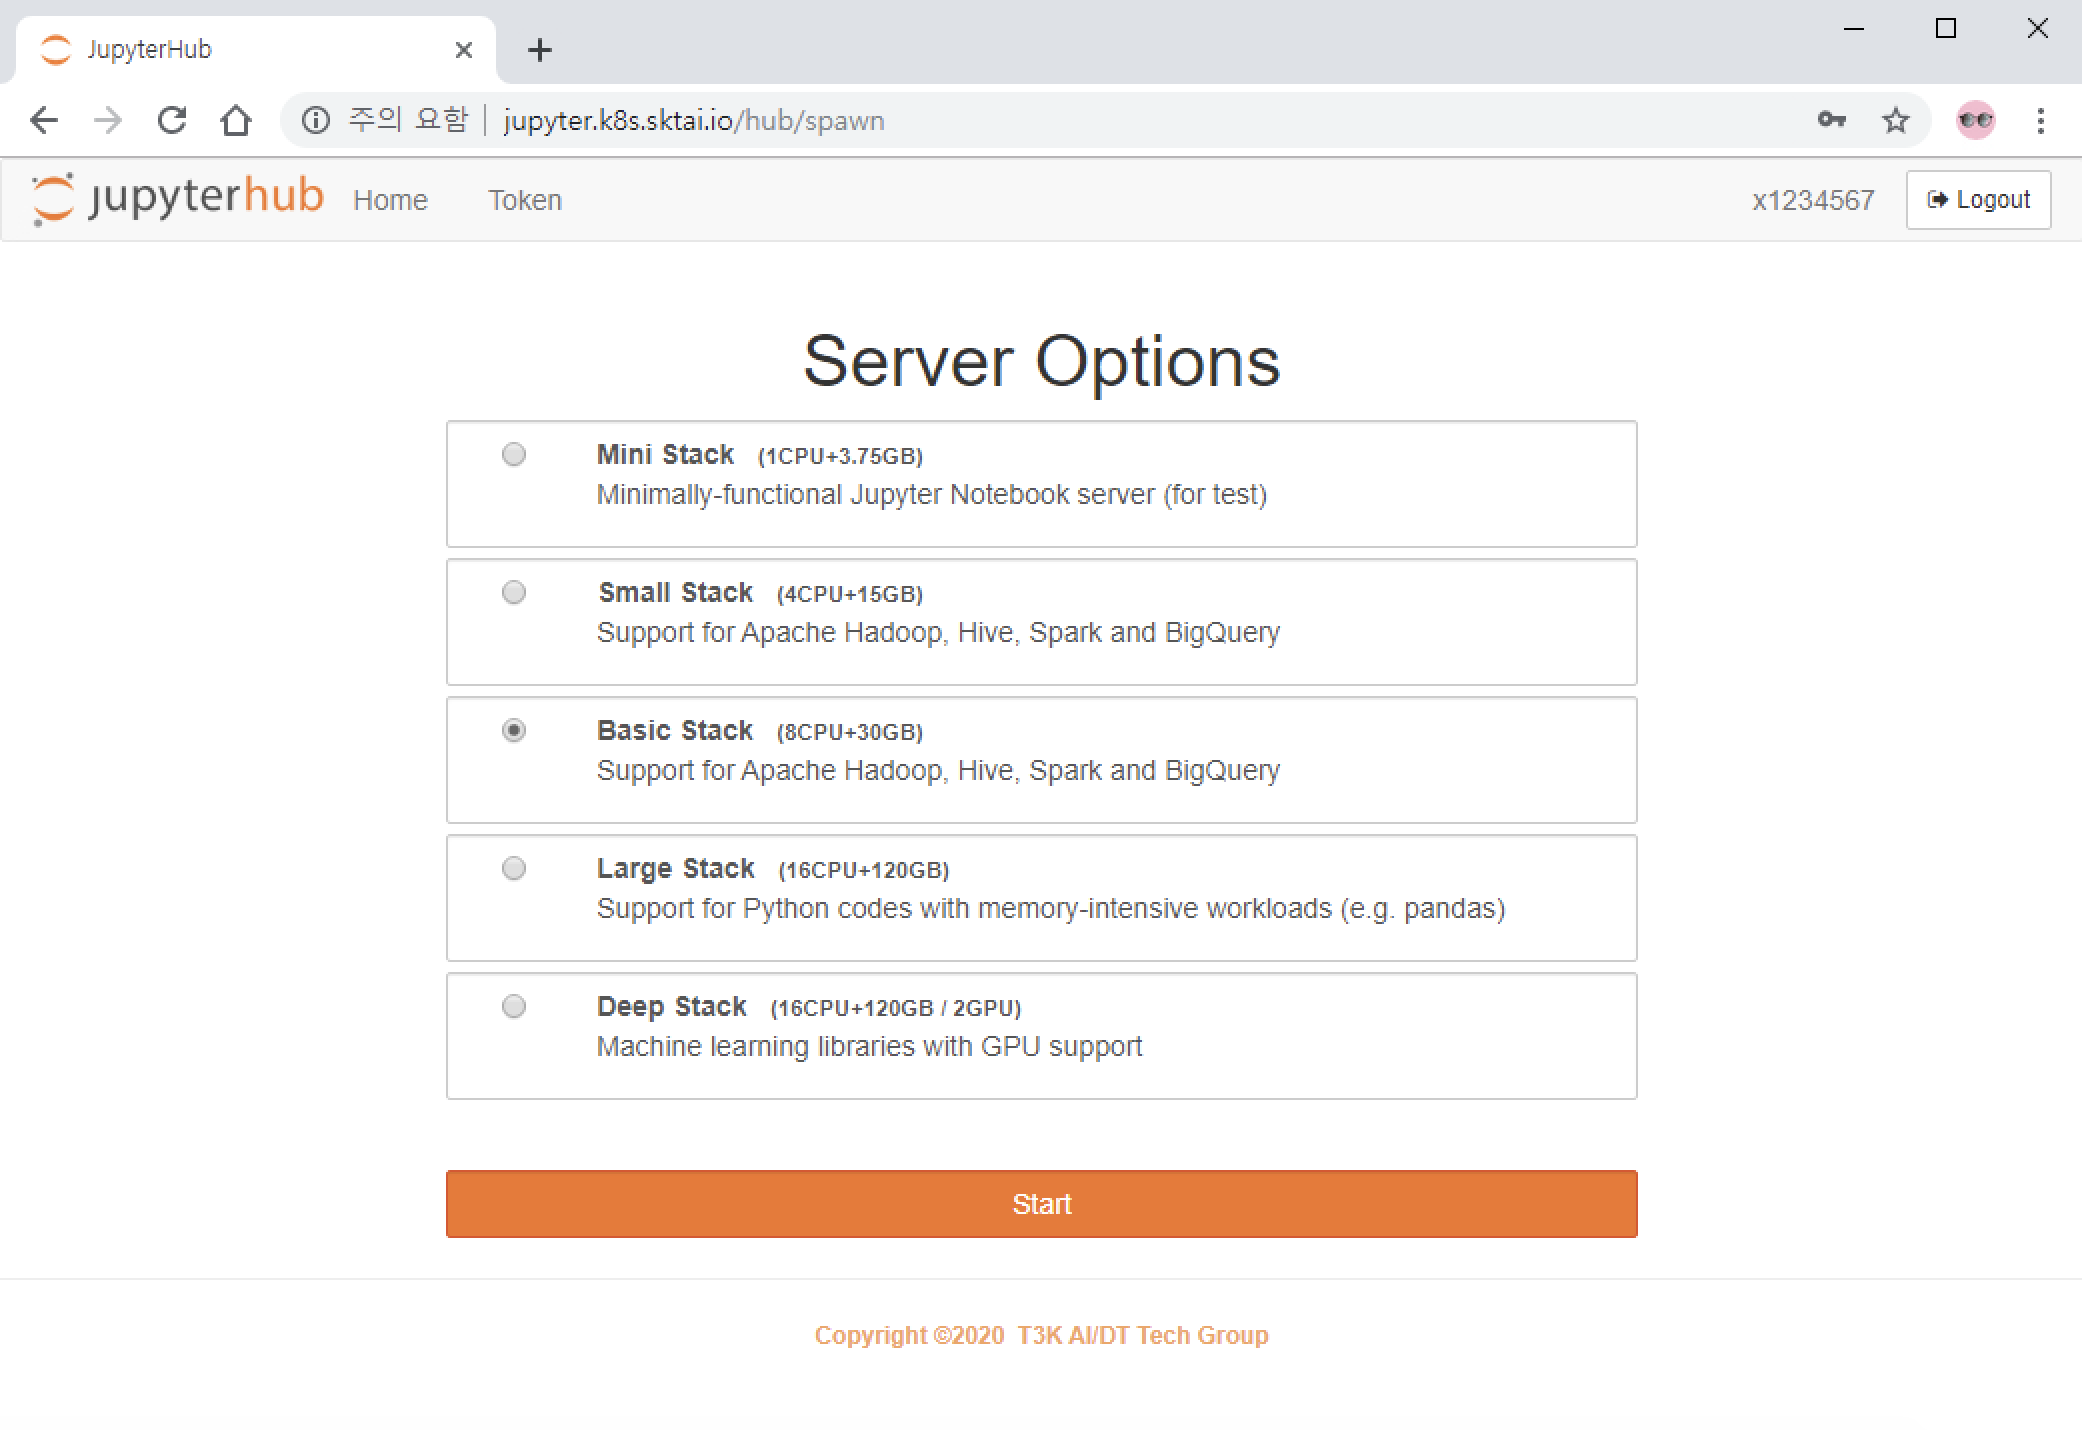Select the Small Stack radio option
This screenshot has width=2082, height=1430.
(514, 593)
